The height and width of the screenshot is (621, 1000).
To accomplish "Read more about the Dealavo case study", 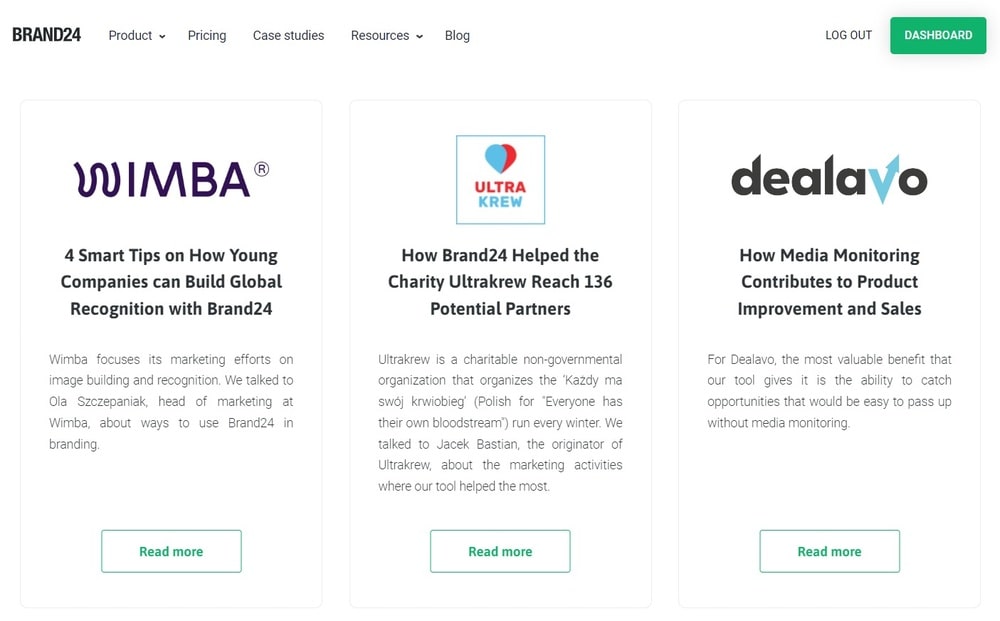I will [x=829, y=551].
